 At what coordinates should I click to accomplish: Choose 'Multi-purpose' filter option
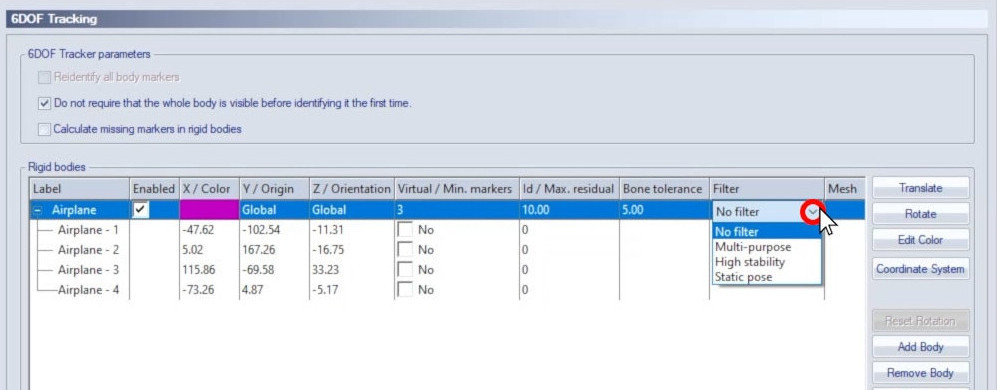pos(767,247)
